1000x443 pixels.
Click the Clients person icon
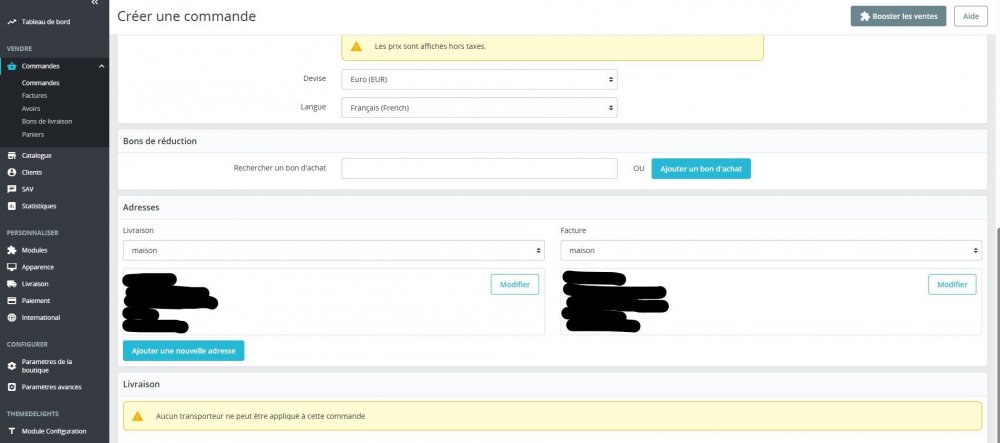pos(11,172)
